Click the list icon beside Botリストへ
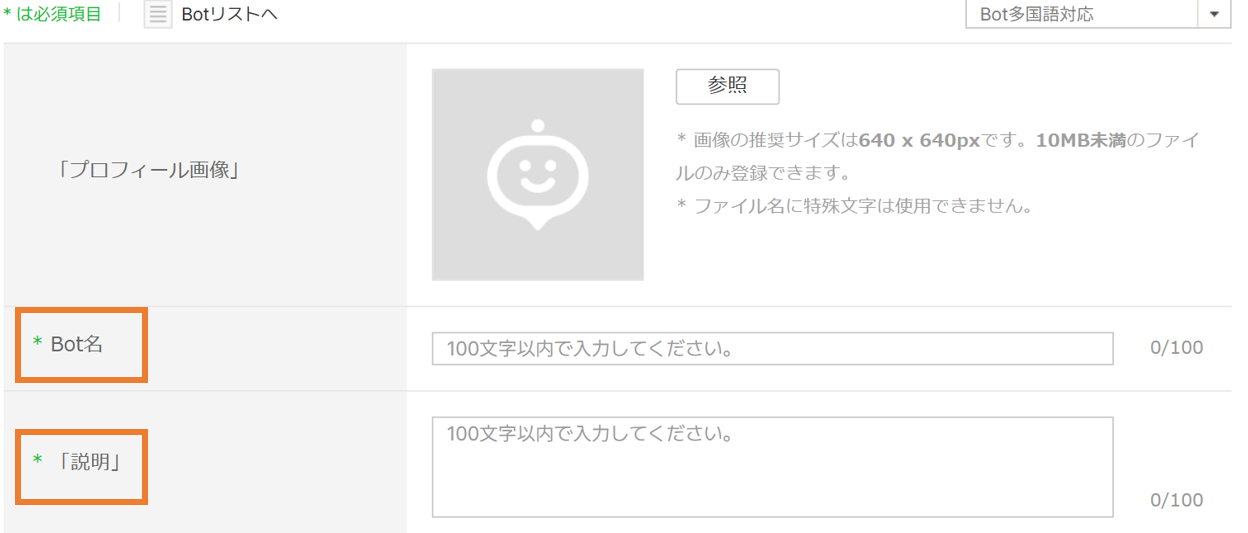This screenshot has width=1248, height=533. click(158, 15)
